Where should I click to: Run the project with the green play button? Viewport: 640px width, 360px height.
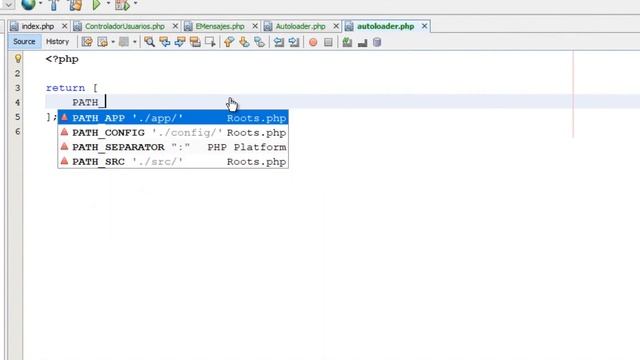coord(96,5)
